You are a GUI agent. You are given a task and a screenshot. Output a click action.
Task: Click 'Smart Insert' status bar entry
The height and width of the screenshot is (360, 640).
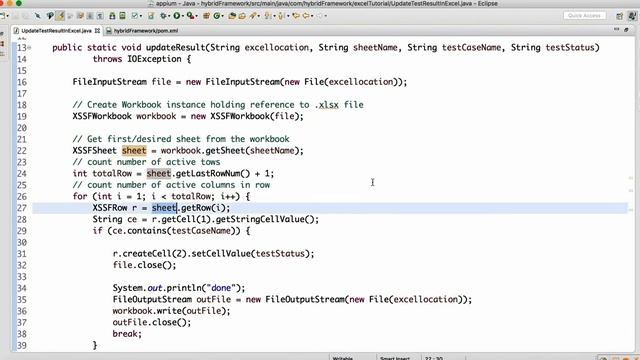tap(395, 358)
